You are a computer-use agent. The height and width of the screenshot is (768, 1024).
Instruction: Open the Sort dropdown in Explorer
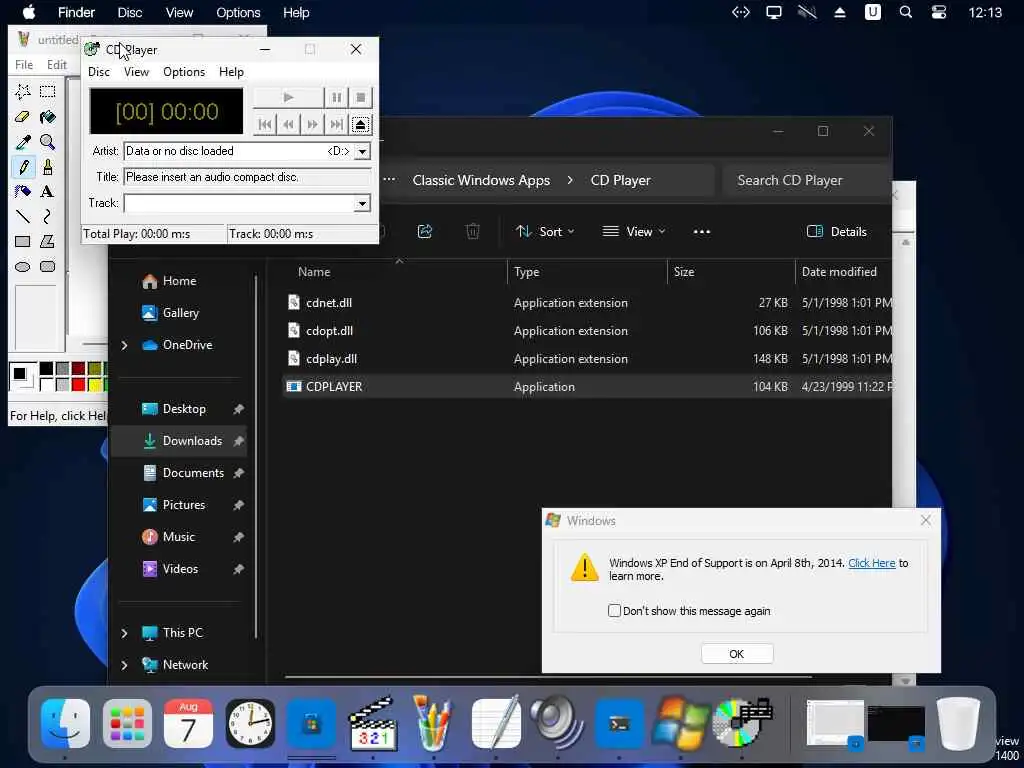pyautogui.click(x=545, y=231)
